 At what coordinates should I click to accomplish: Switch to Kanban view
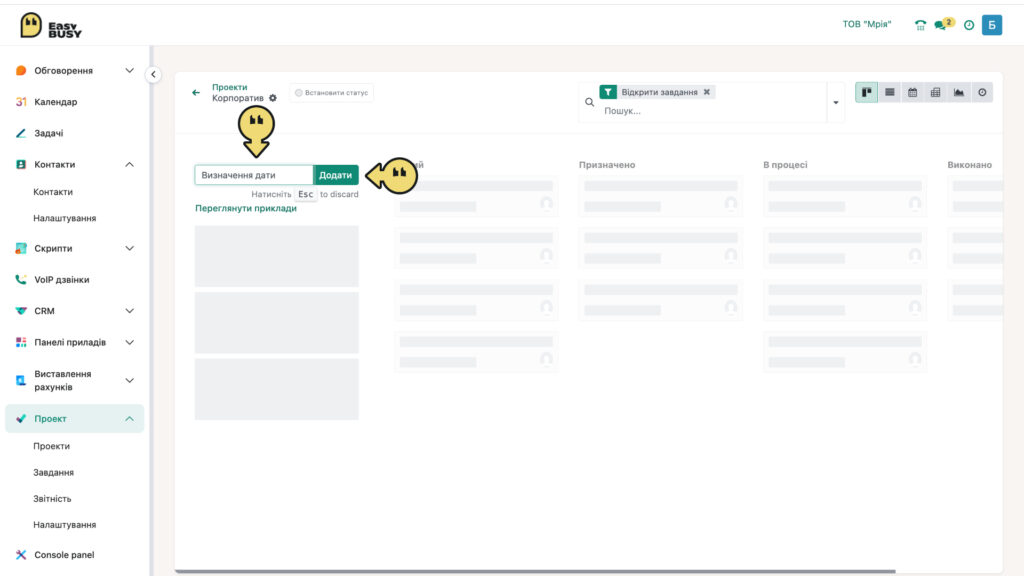867,92
